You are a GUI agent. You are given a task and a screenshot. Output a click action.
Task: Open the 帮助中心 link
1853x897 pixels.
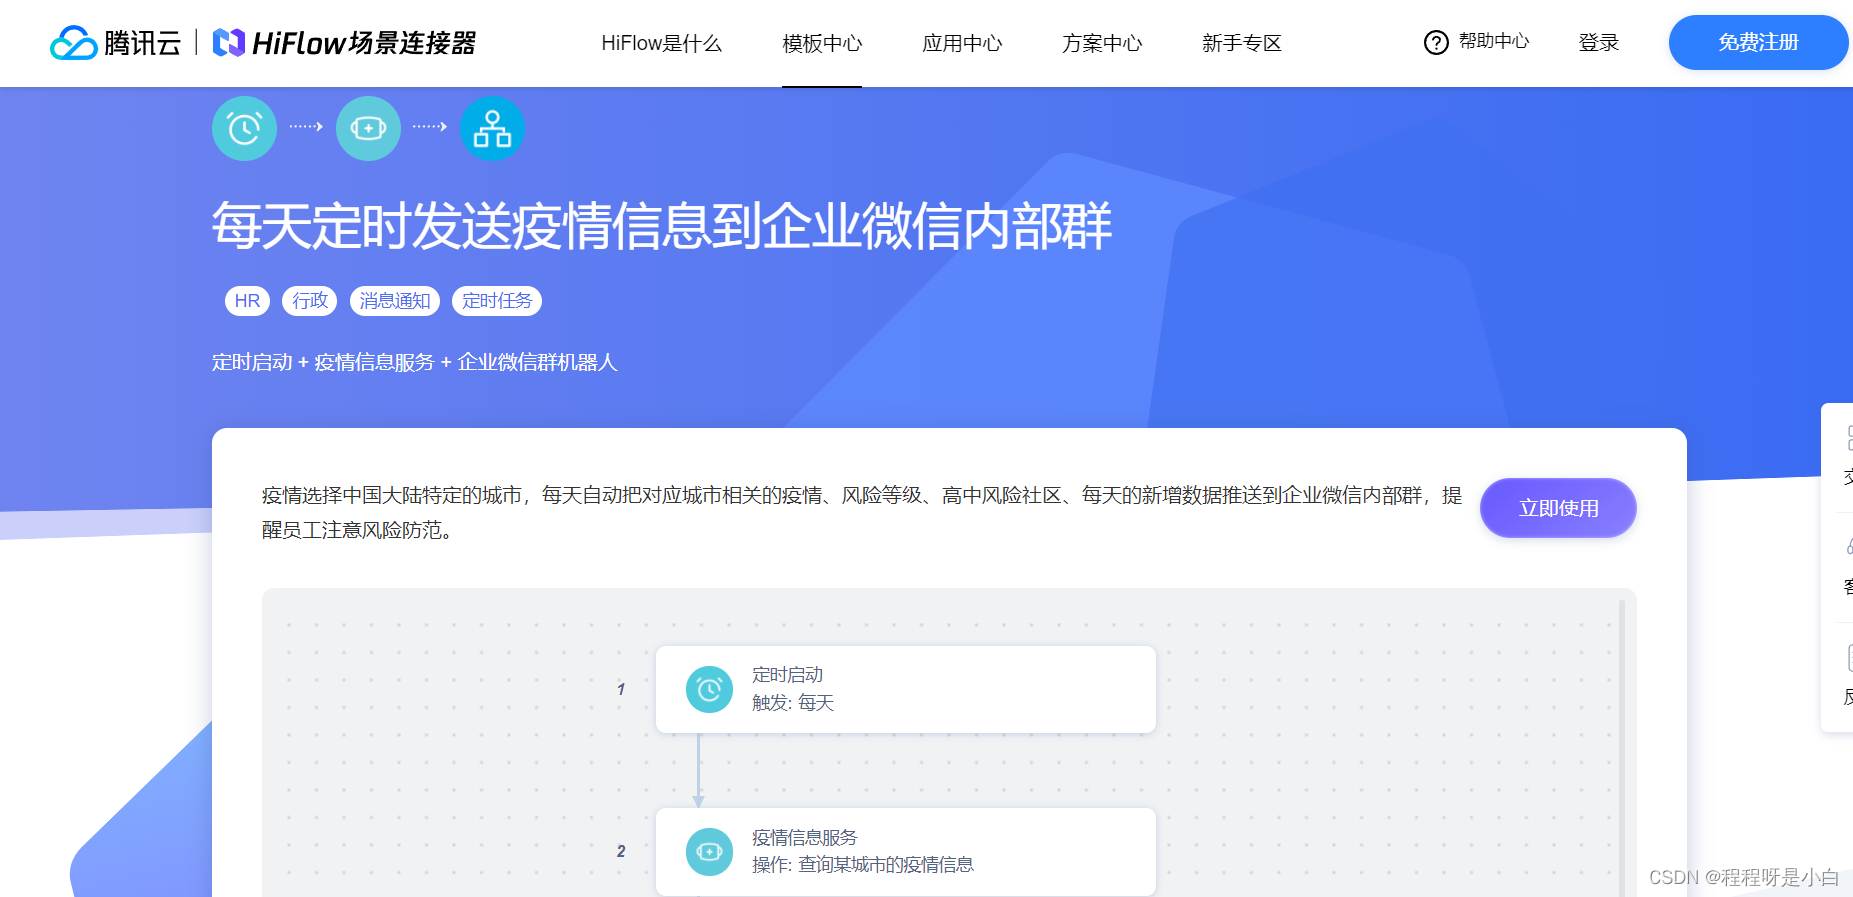[1494, 41]
